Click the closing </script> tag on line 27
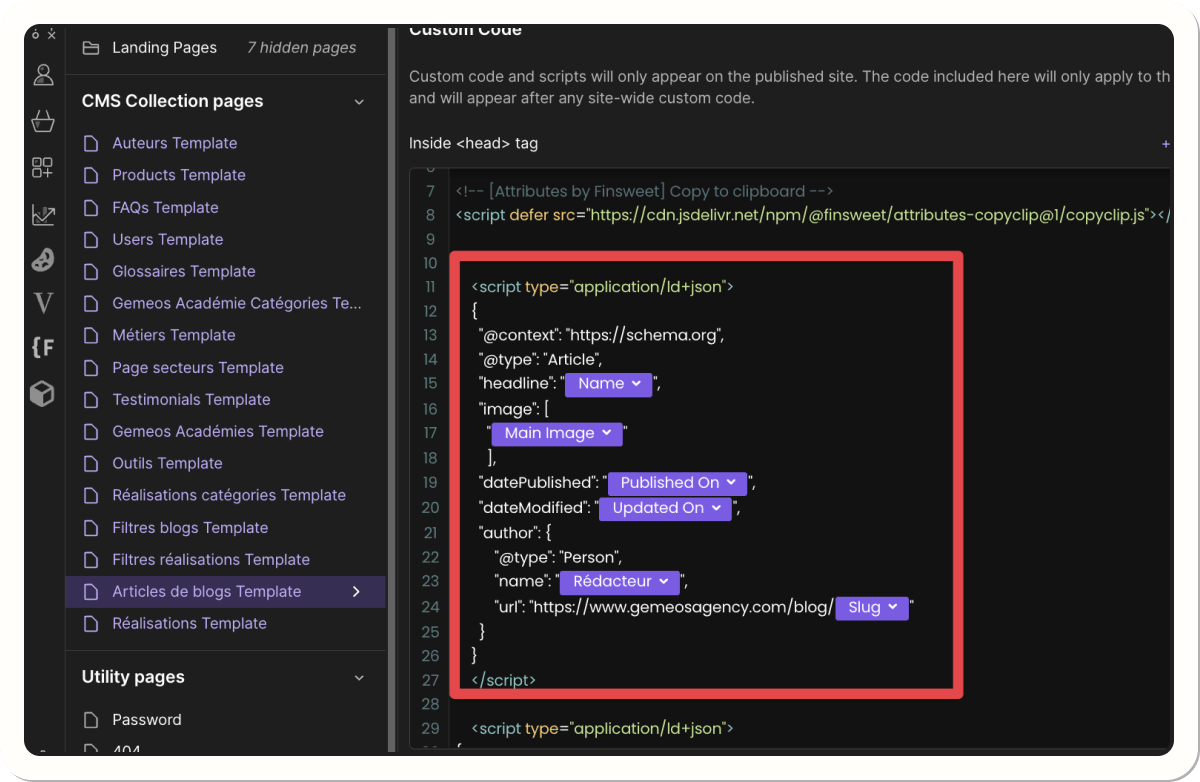 pyautogui.click(x=503, y=680)
